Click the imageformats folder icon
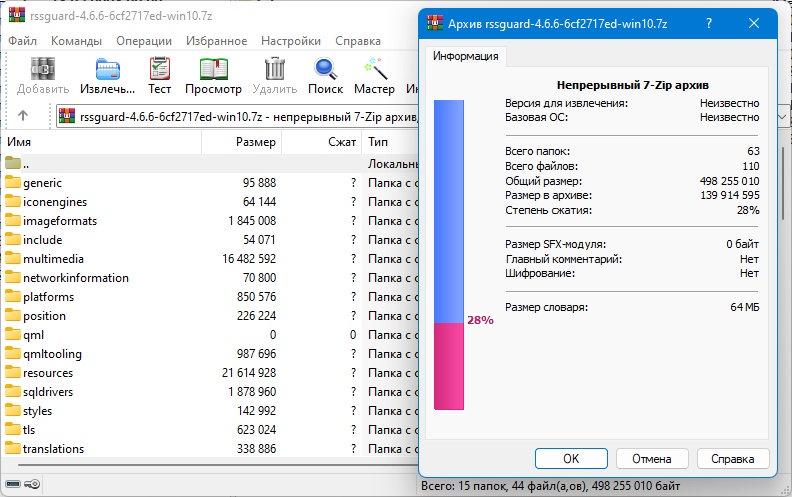The height and width of the screenshot is (497, 792). (x=13, y=220)
